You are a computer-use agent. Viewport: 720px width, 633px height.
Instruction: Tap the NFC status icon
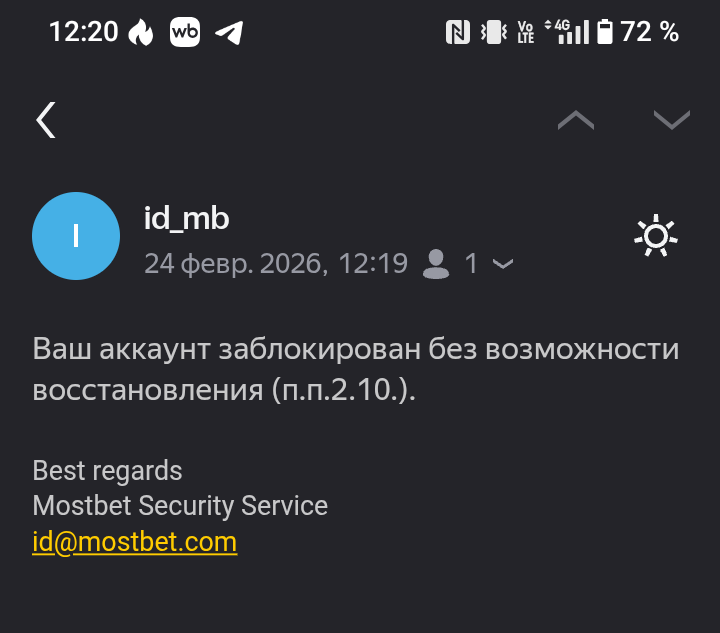tap(457, 33)
